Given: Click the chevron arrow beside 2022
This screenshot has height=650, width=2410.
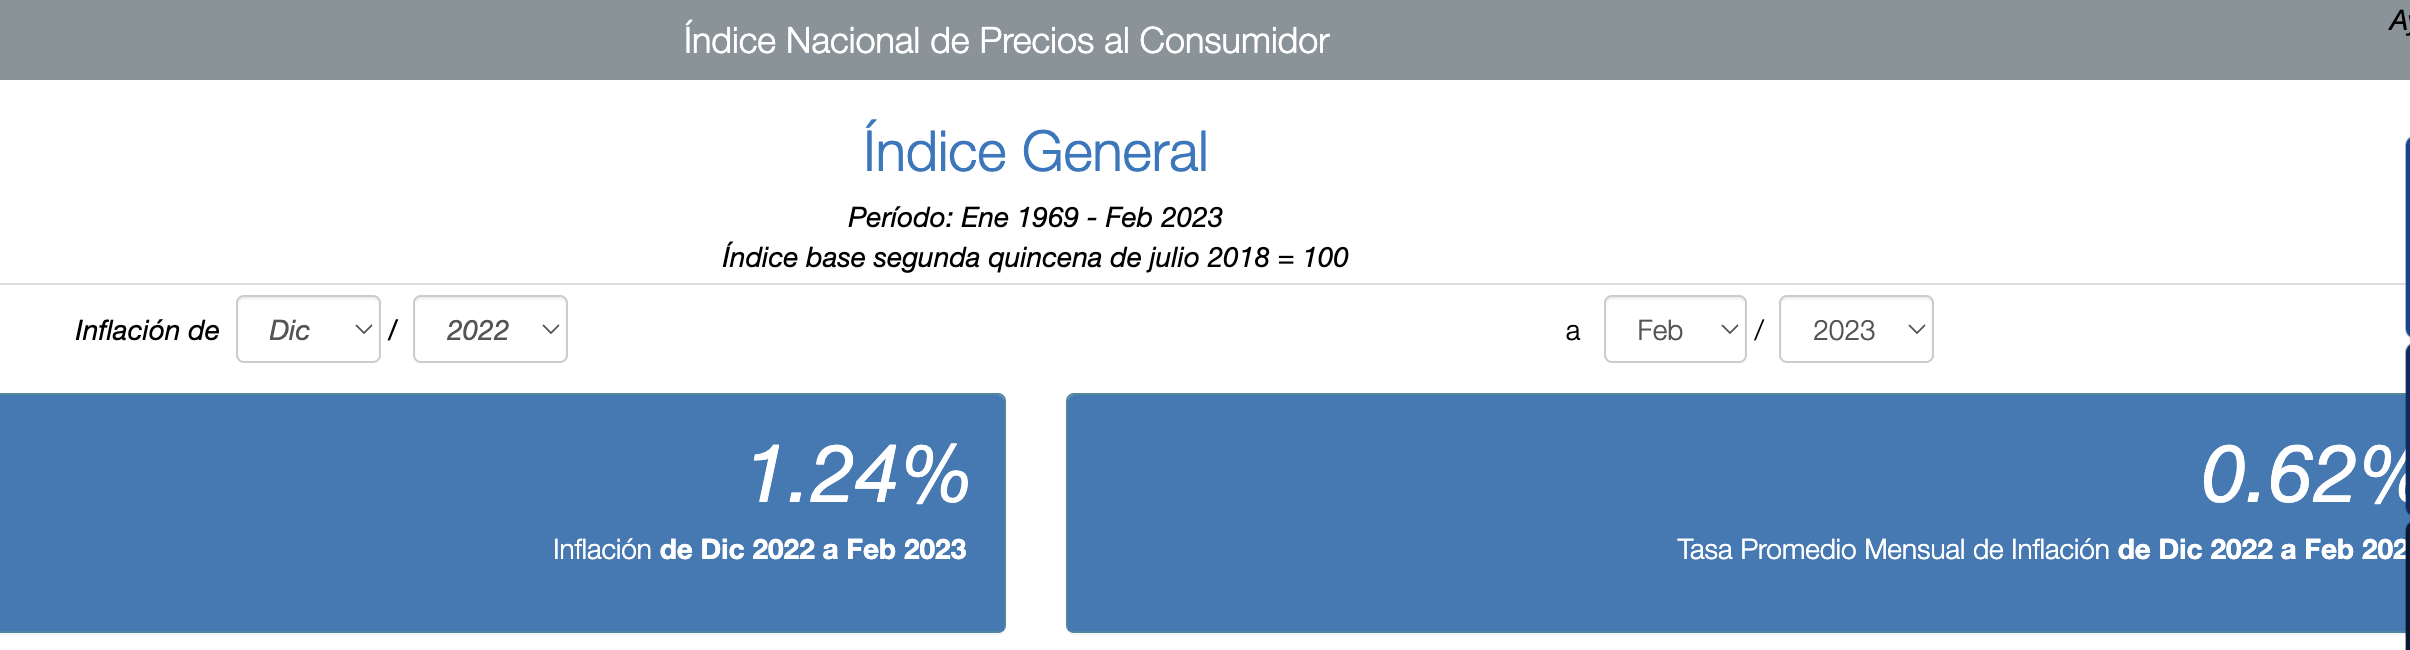Looking at the screenshot, I should point(550,329).
